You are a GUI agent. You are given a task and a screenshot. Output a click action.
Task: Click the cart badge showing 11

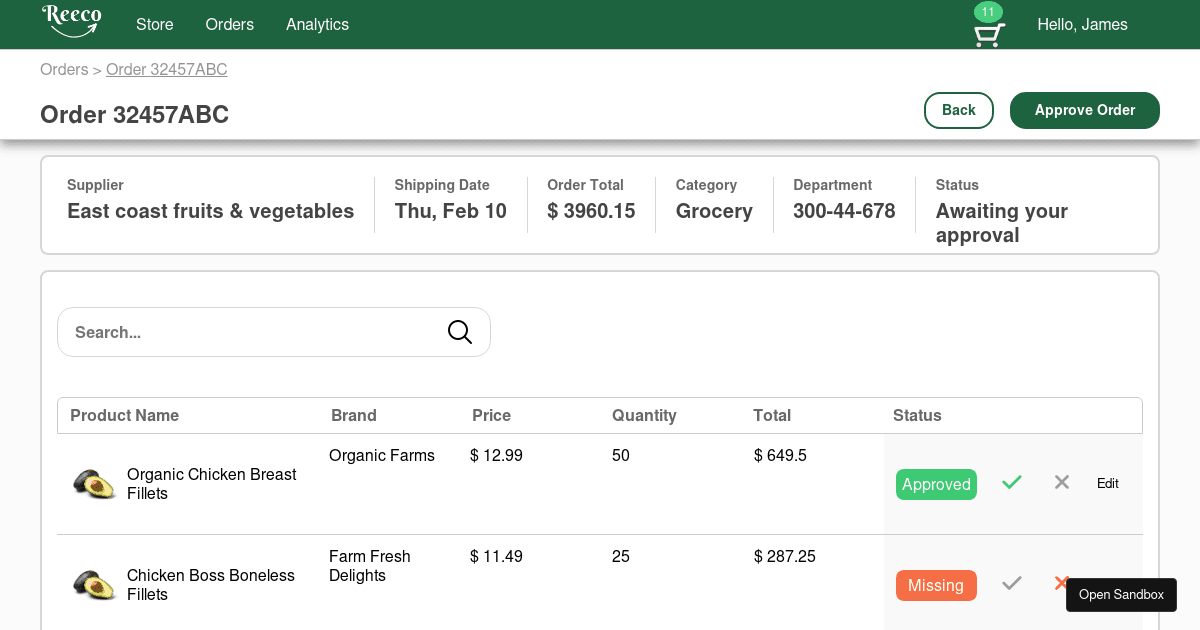(x=988, y=12)
